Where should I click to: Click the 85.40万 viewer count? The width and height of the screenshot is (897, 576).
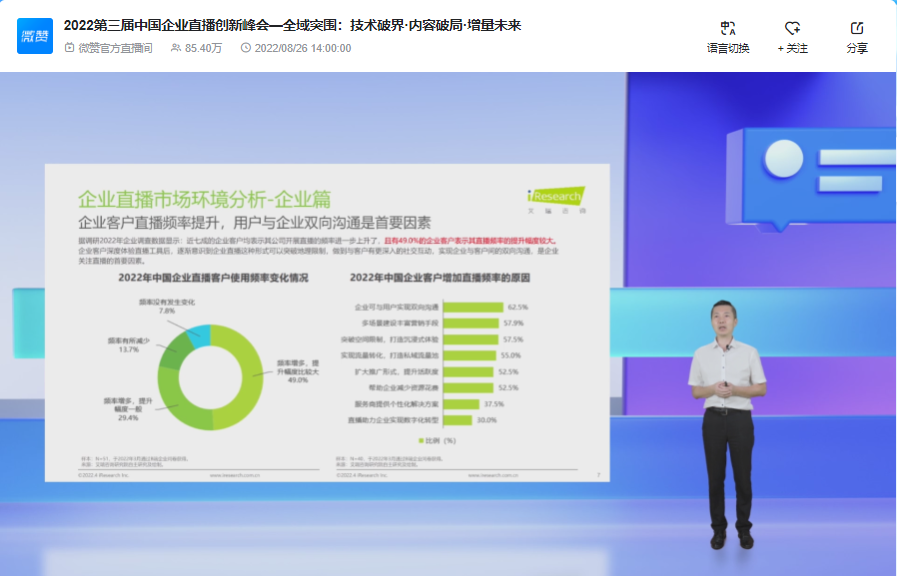(196, 48)
